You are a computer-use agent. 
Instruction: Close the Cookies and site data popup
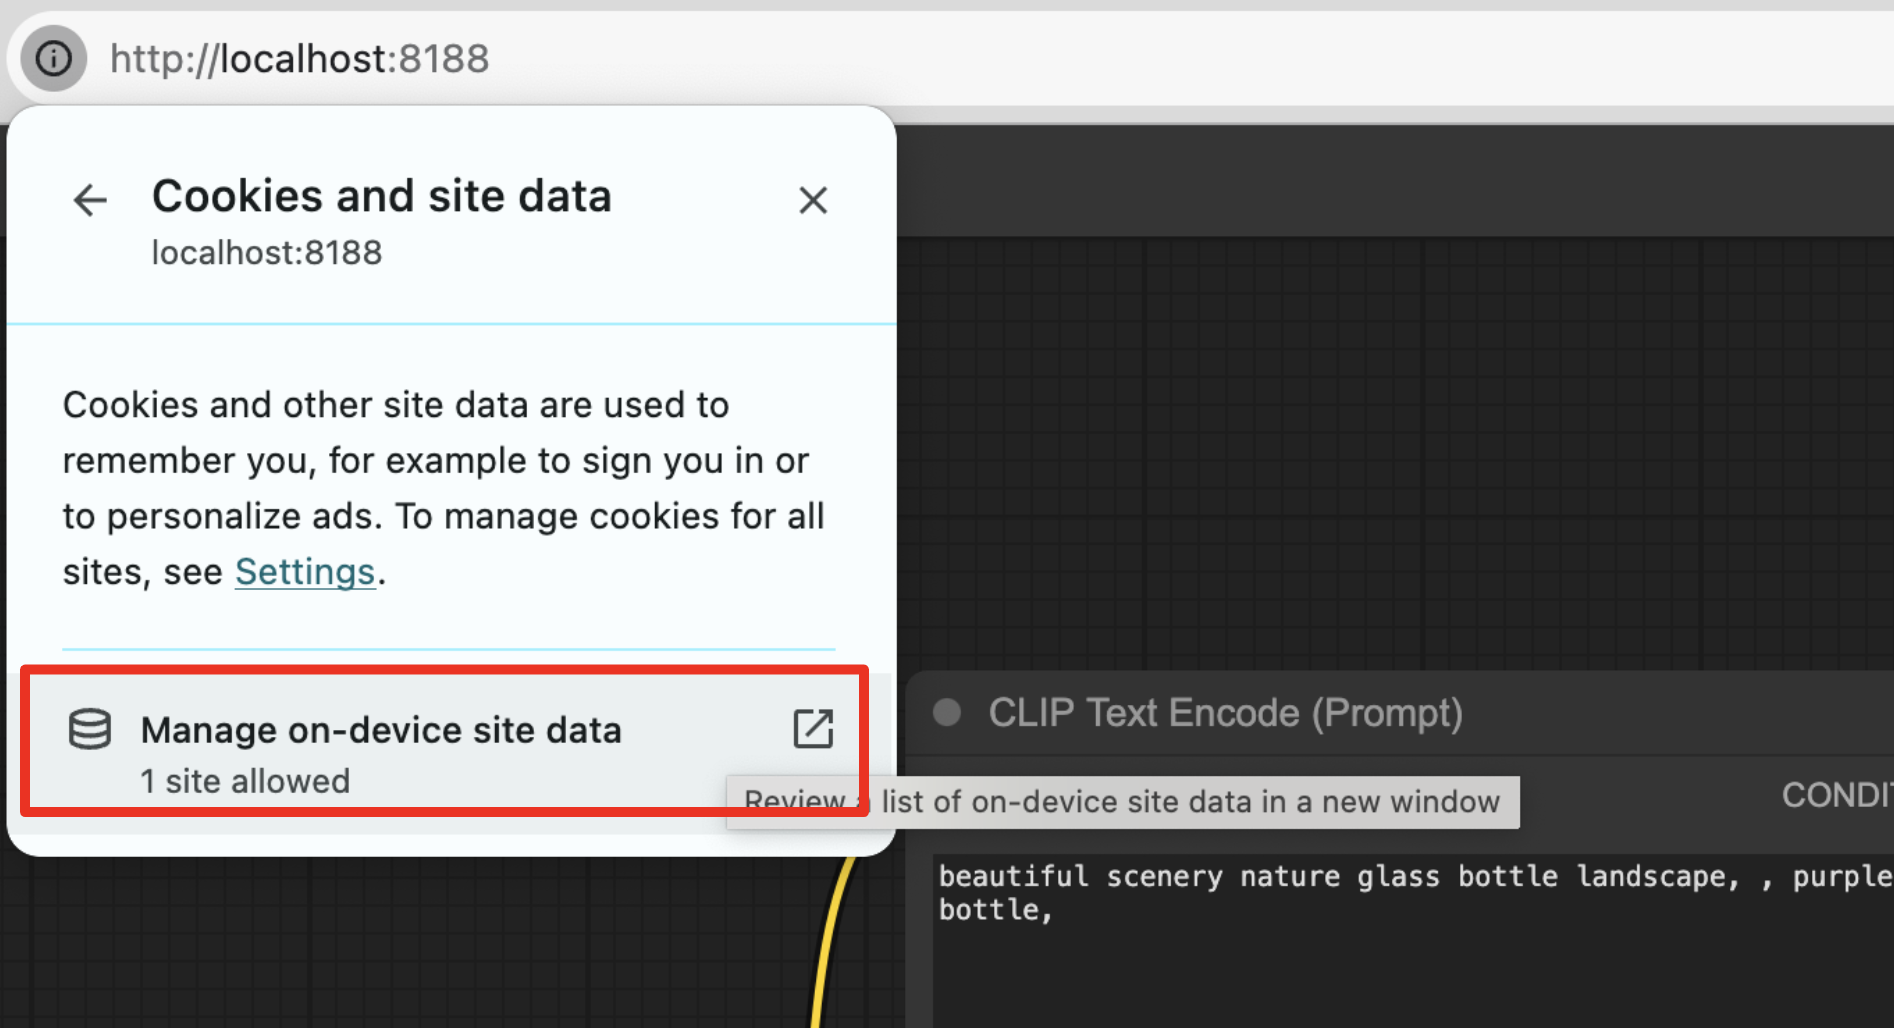813,200
